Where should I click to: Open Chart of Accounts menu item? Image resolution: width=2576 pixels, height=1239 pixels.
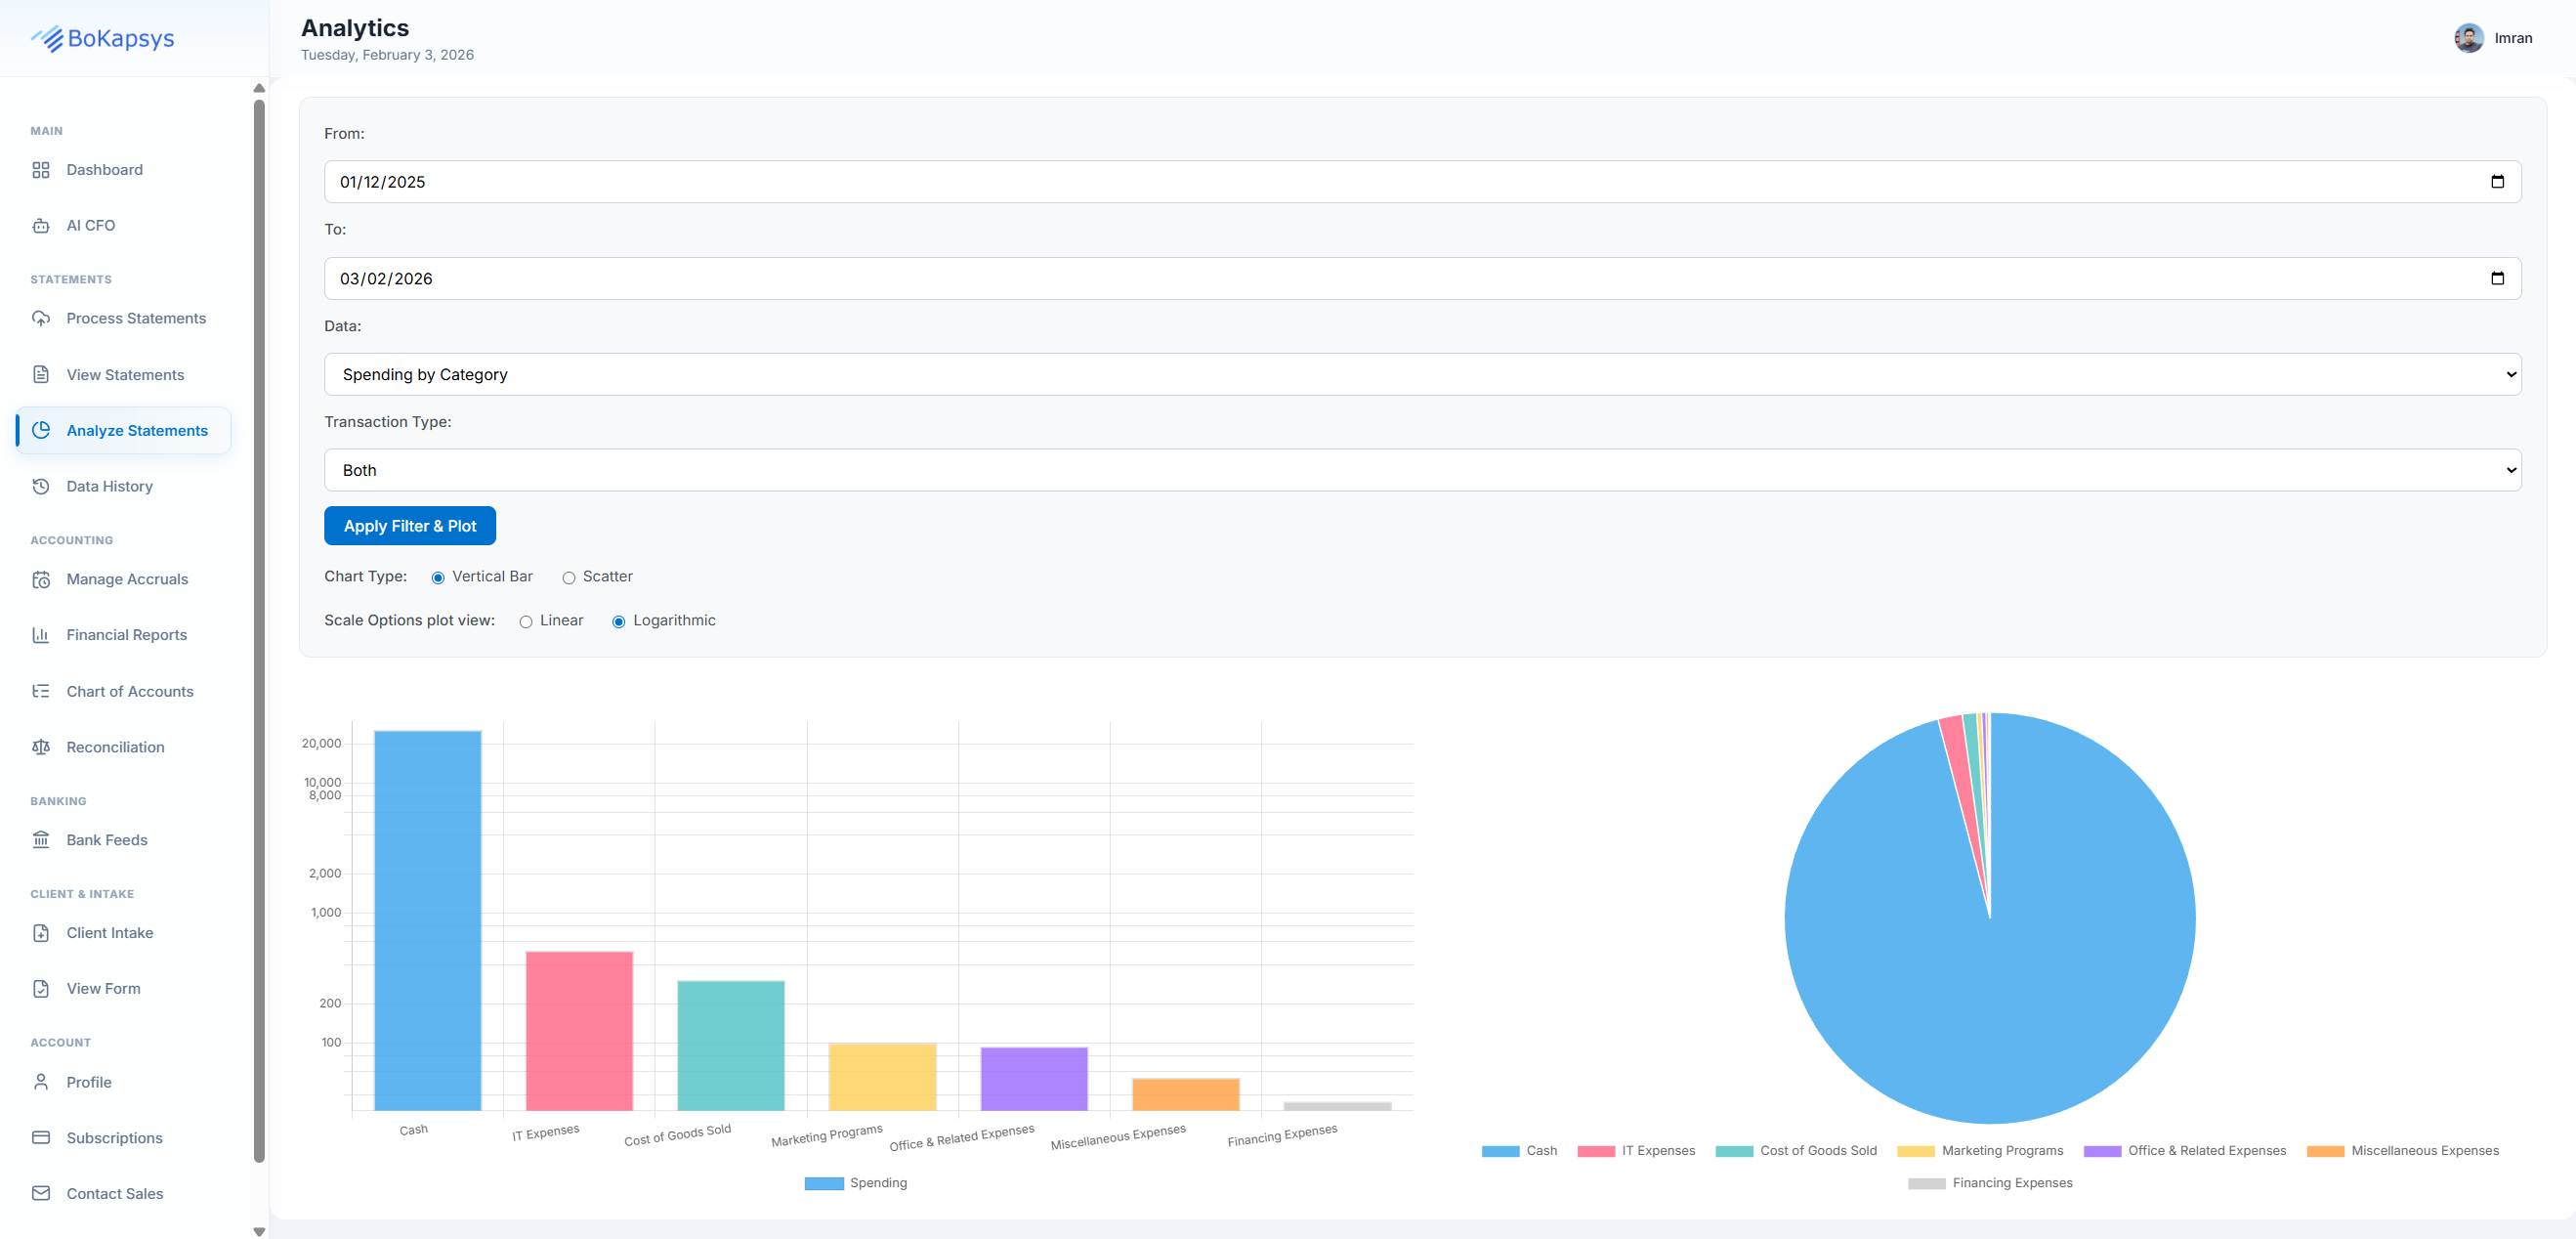point(130,691)
